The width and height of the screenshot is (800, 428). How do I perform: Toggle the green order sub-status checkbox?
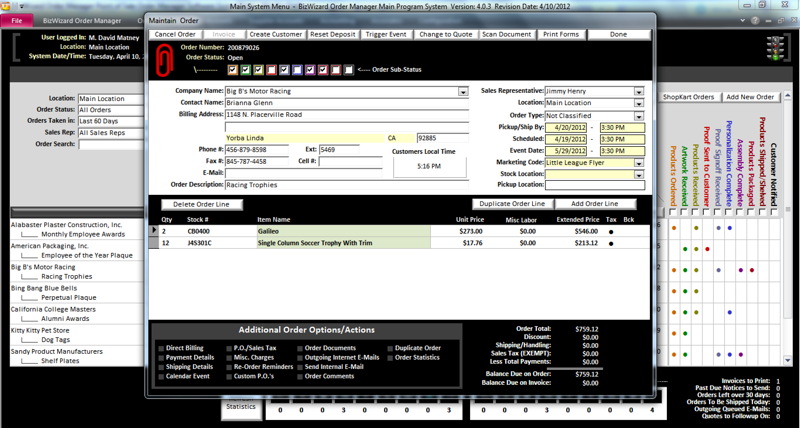246,70
